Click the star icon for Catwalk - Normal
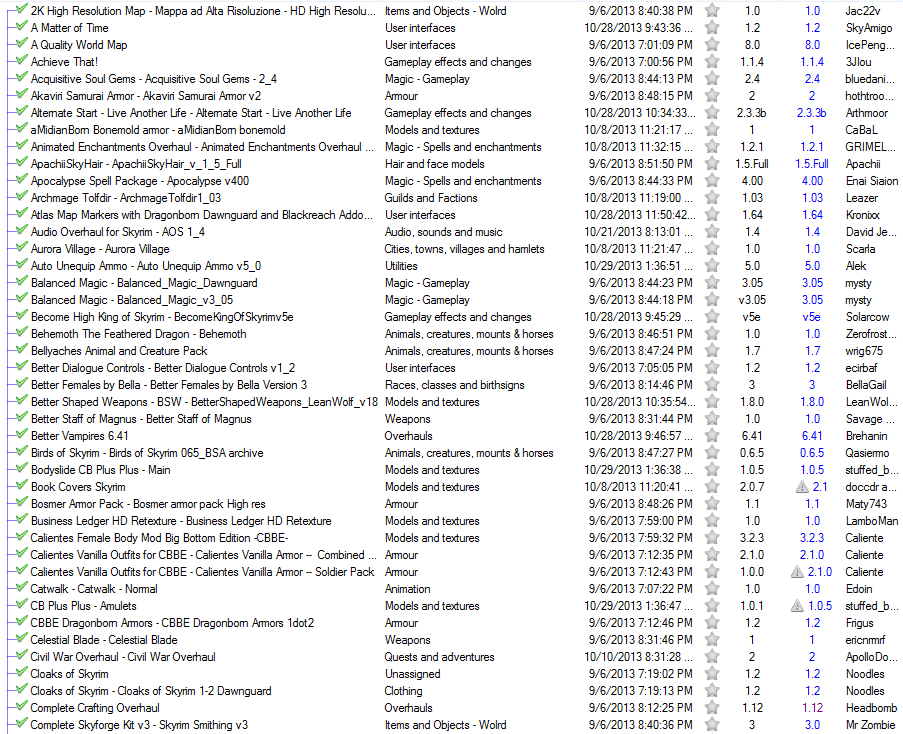The height and width of the screenshot is (734, 903). [x=712, y=588]
